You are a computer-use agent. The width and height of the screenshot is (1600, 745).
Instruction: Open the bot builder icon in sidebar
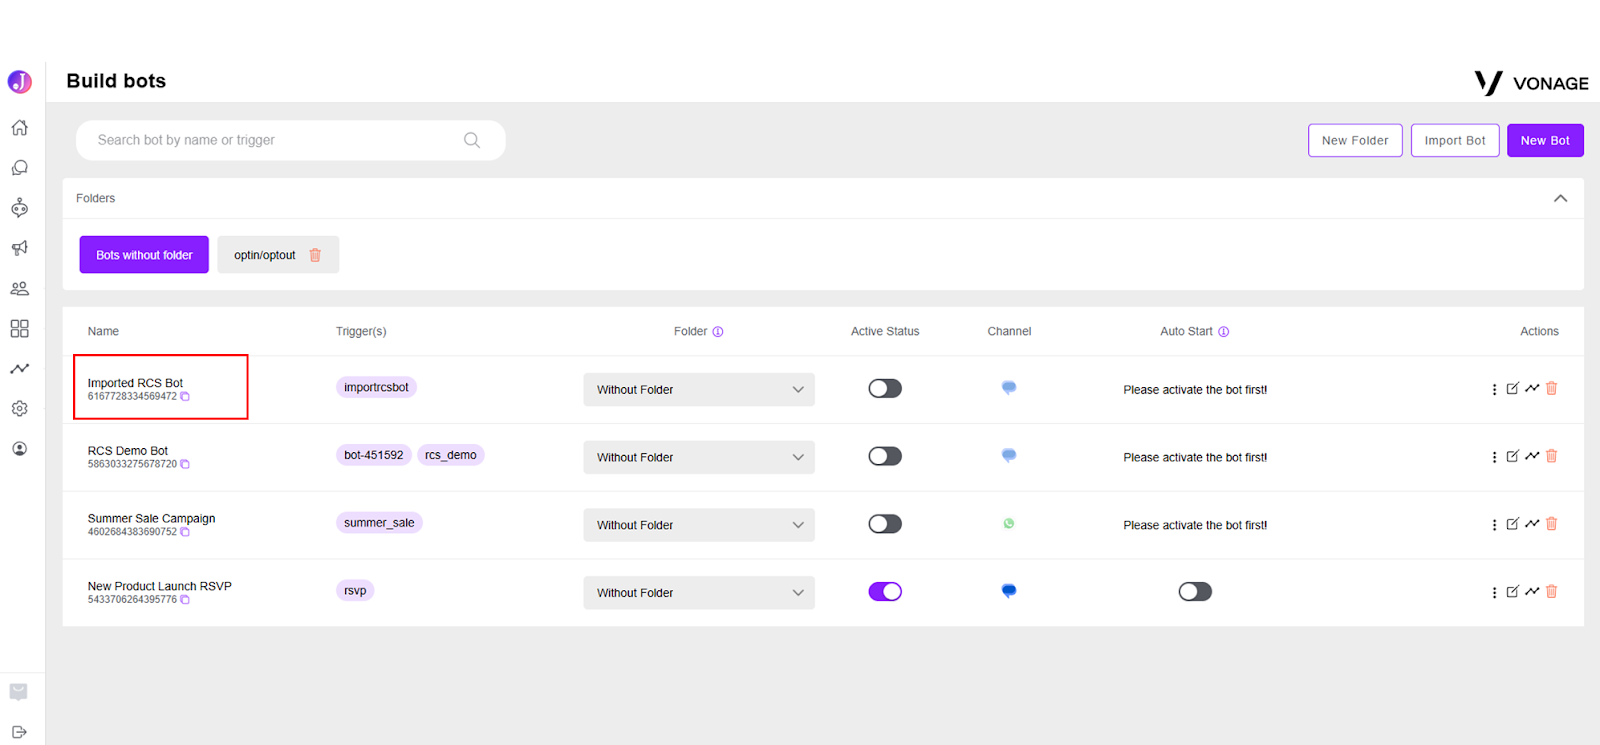click(19, 208)
